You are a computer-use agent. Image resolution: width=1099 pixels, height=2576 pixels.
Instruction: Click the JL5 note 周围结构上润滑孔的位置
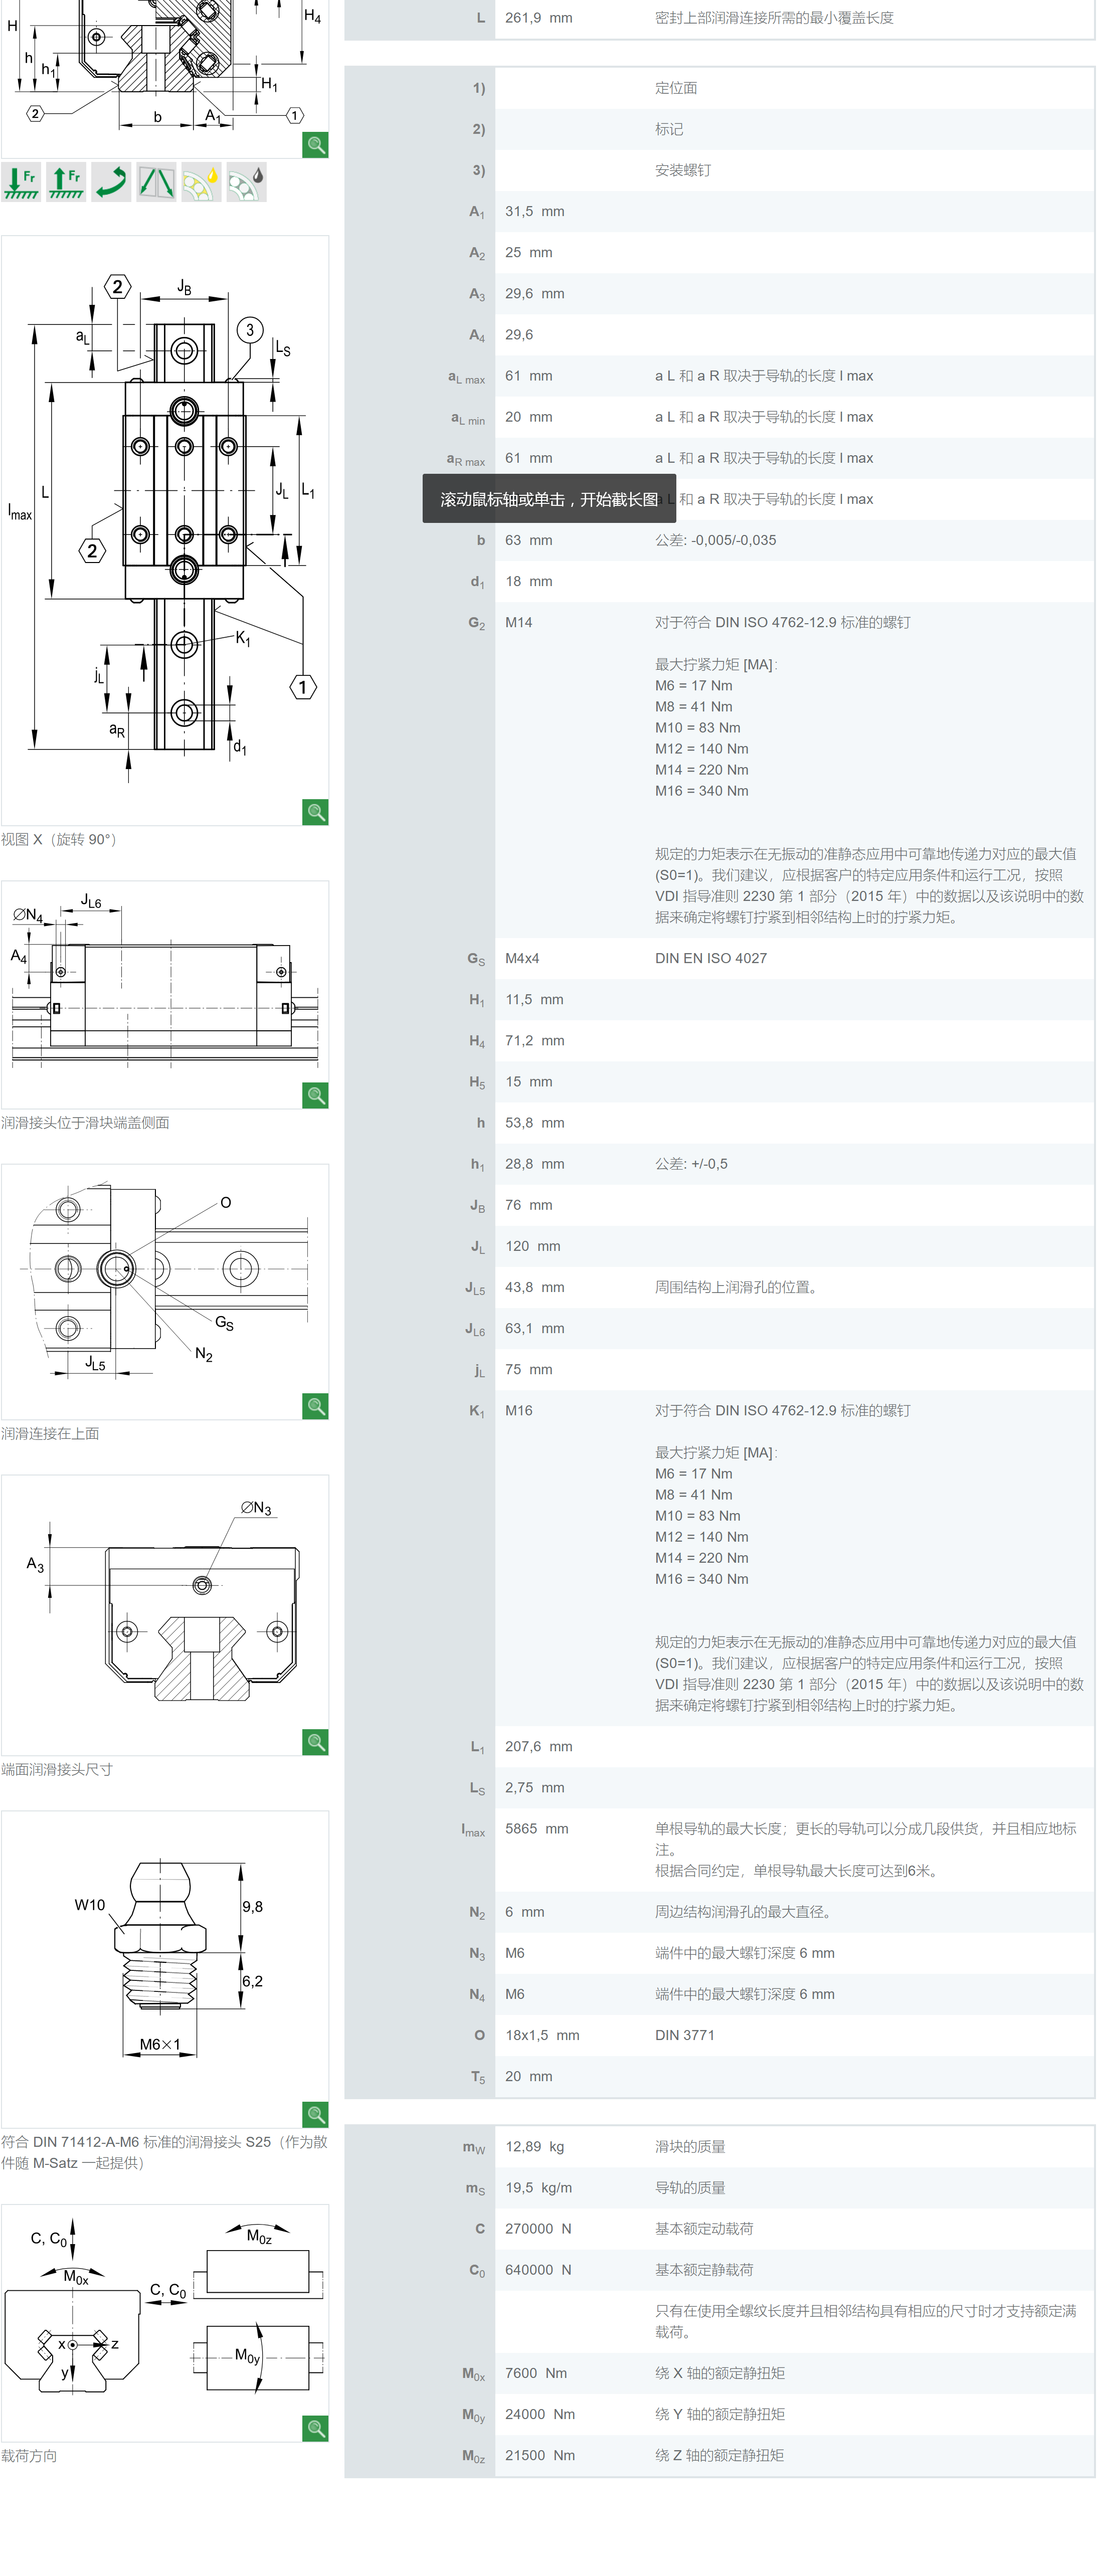tap(739, 1288)
